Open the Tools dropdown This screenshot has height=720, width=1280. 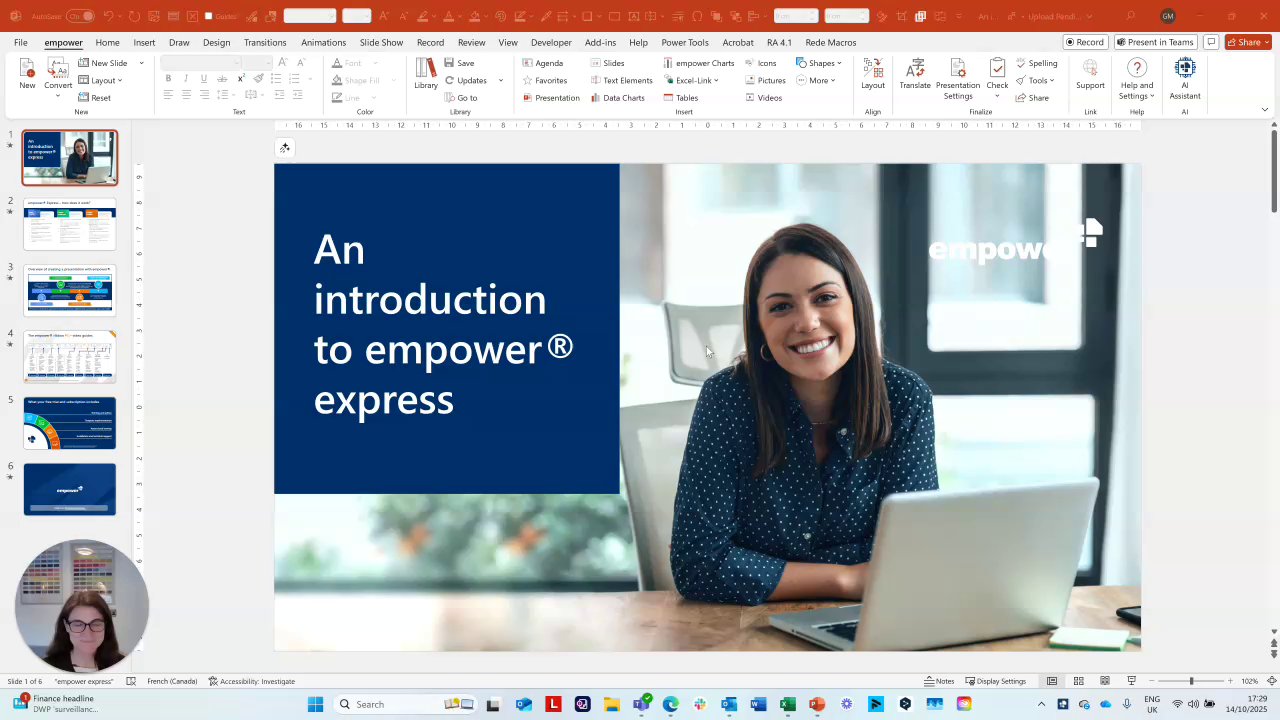click(x=1035, y=80)
